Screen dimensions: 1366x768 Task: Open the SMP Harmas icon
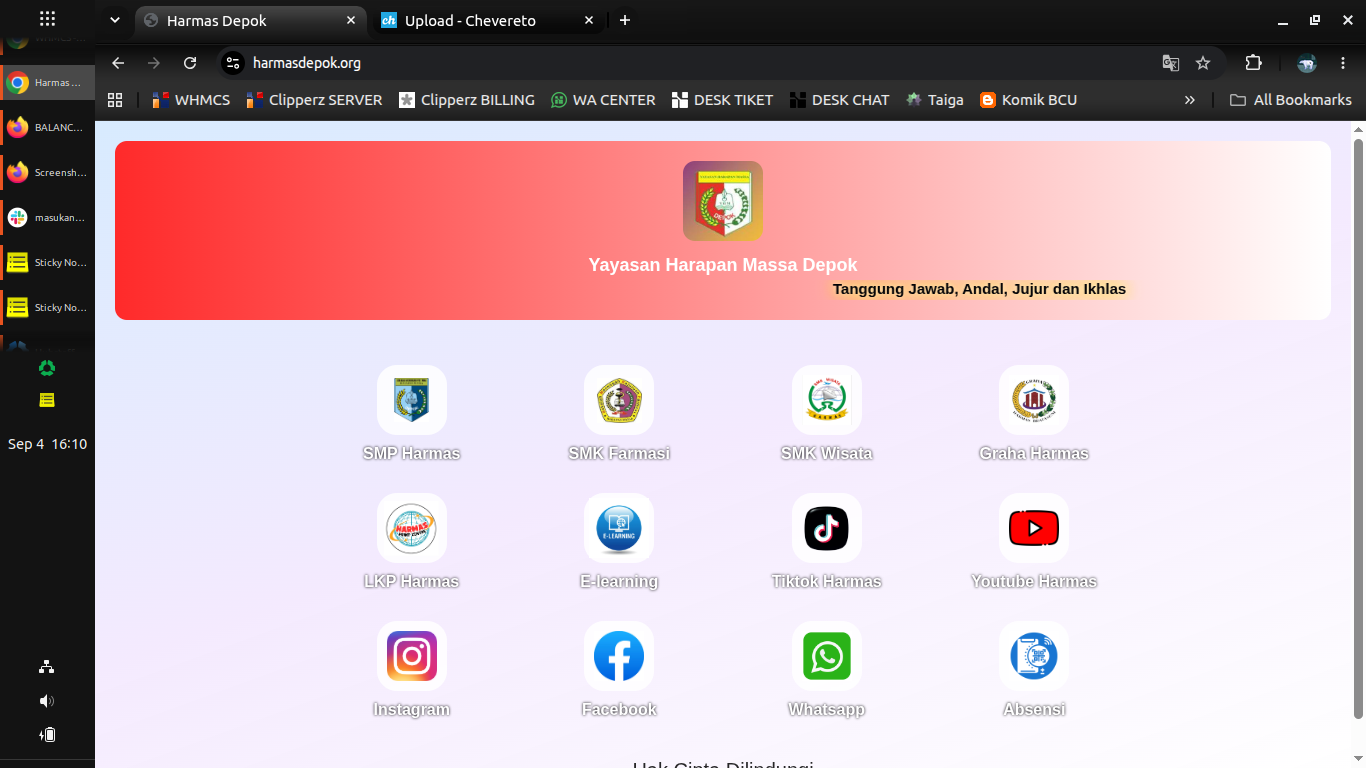pos(412,400)
